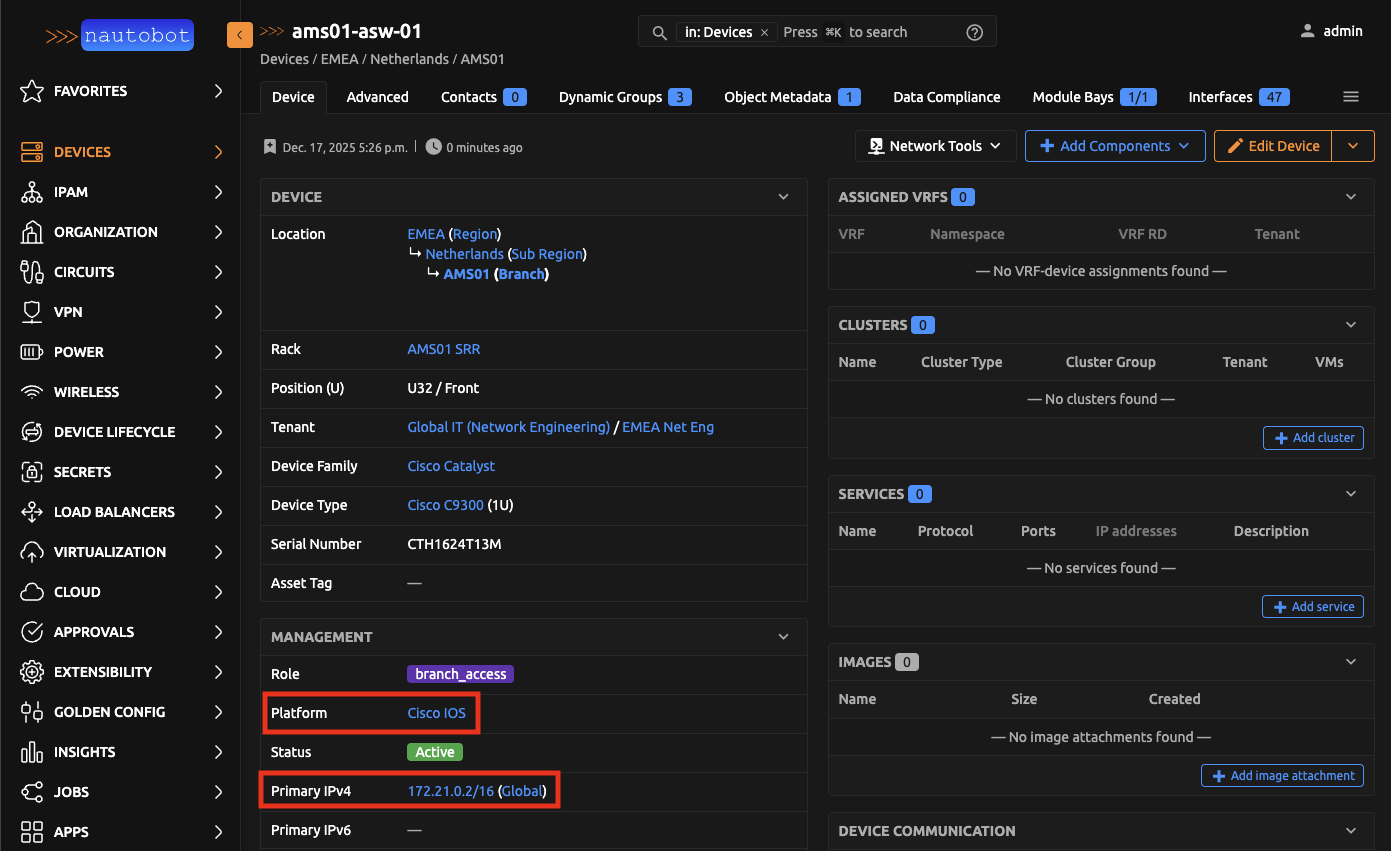This screenshot has height=851, width=1391.
Task: Click the Secrets lock icon in sidebar
Action: 32,472
